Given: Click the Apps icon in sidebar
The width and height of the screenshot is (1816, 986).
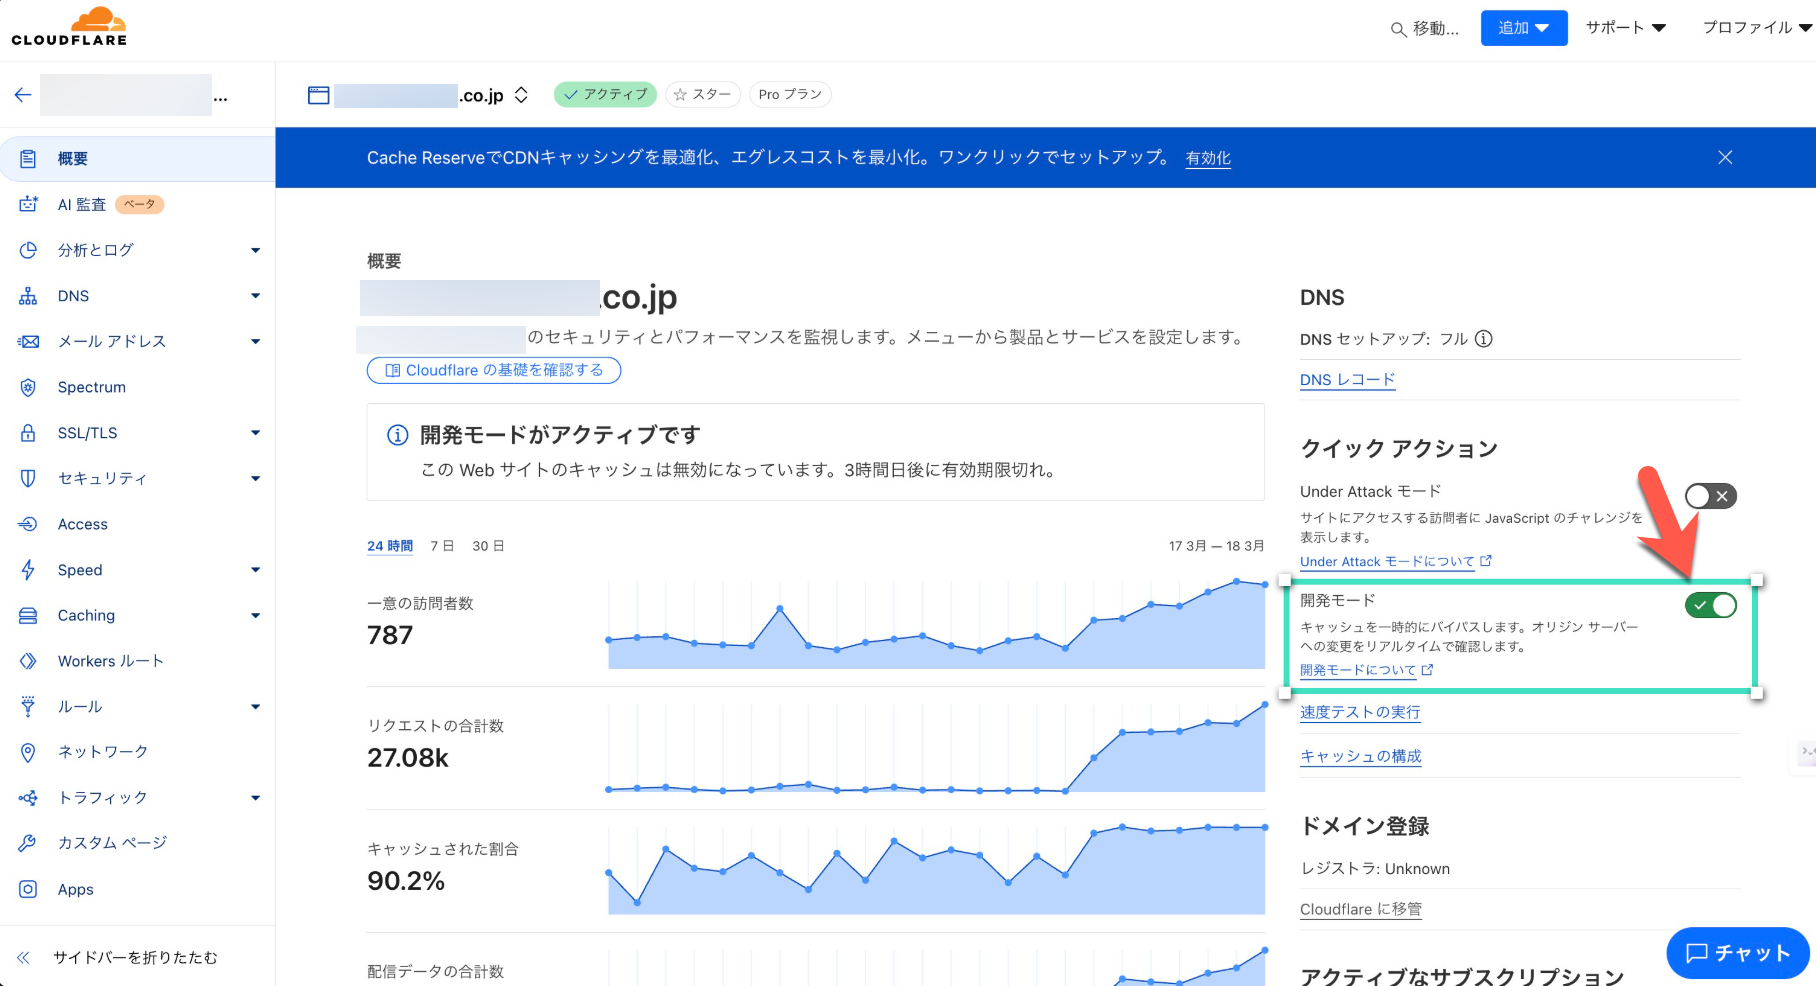Looking at the screenshot, I should (28, 889).
